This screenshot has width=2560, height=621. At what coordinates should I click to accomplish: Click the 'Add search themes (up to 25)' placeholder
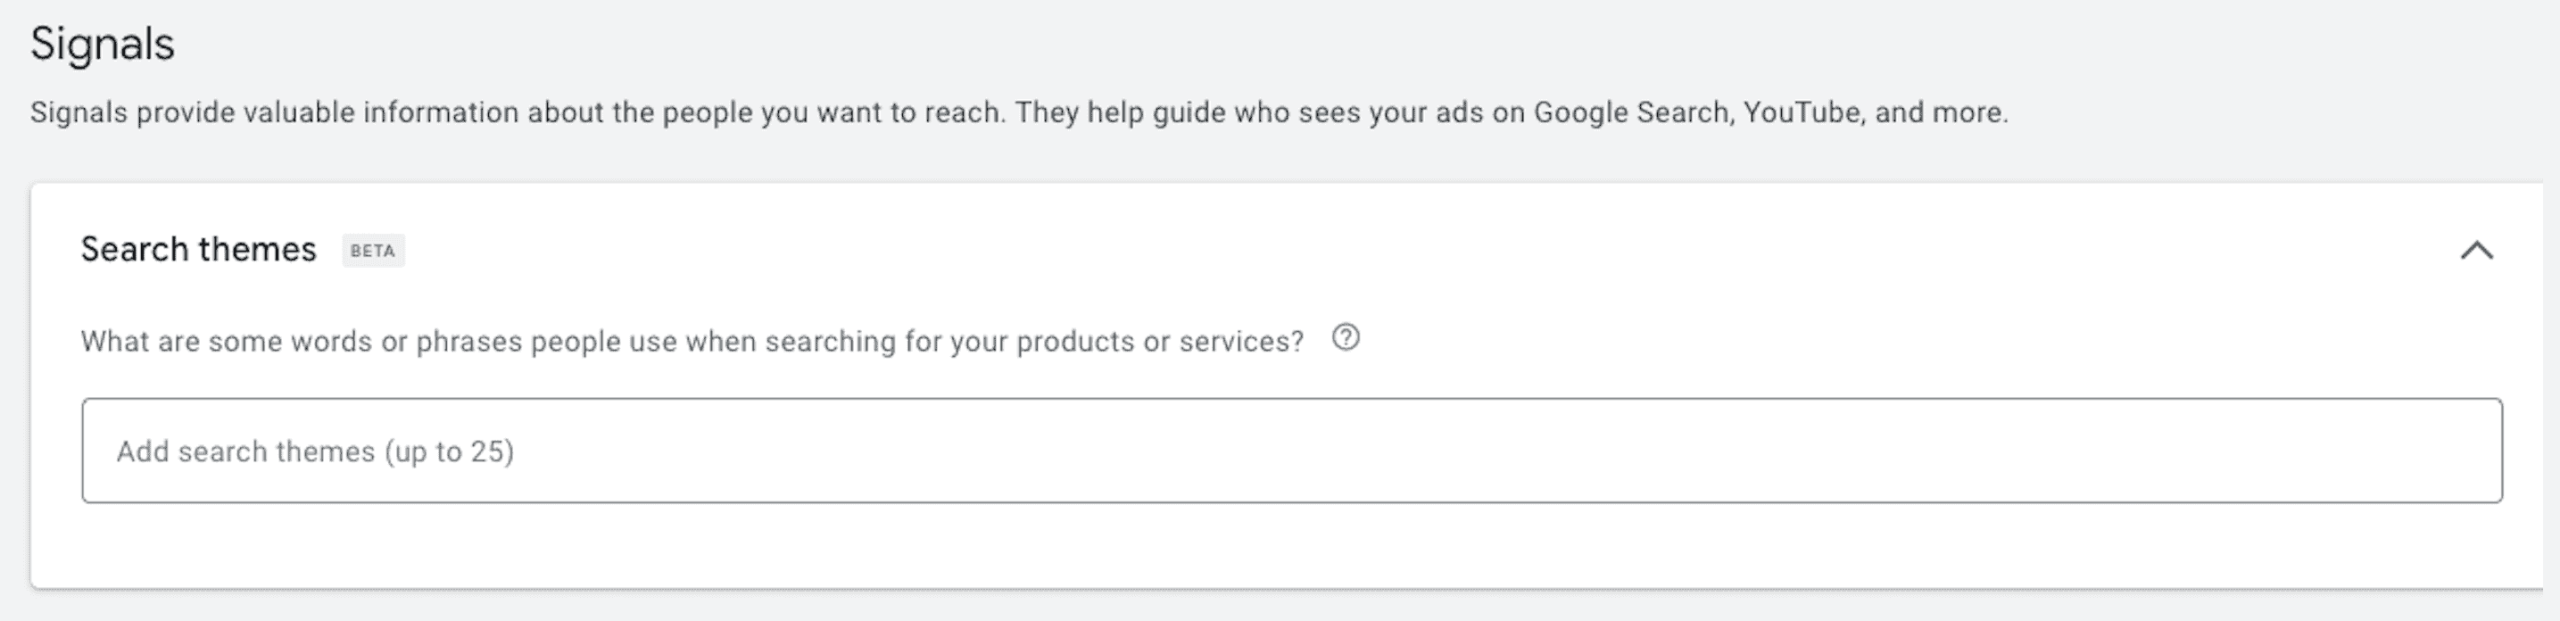pyautogui.click(x=315, y=452)
